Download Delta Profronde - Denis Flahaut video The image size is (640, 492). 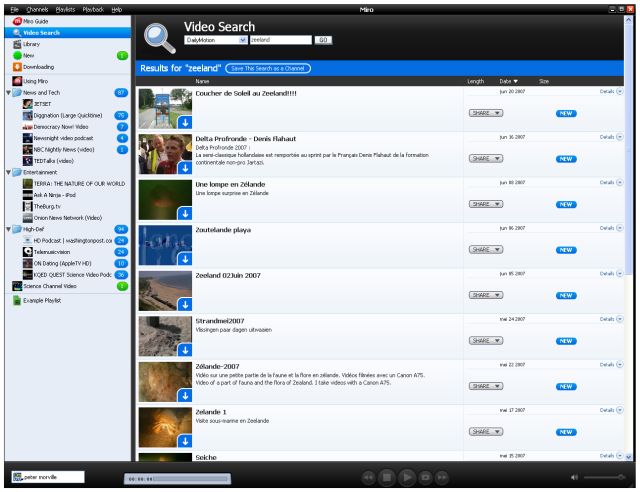pos(185,168)
